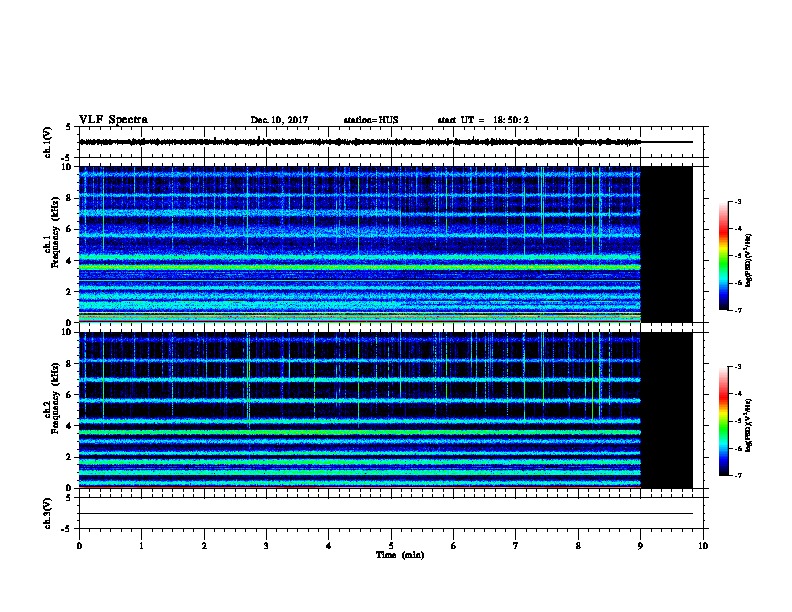Click time-axis tick label "9"
This screenshot has width=792, height=612.
[640, 546]
